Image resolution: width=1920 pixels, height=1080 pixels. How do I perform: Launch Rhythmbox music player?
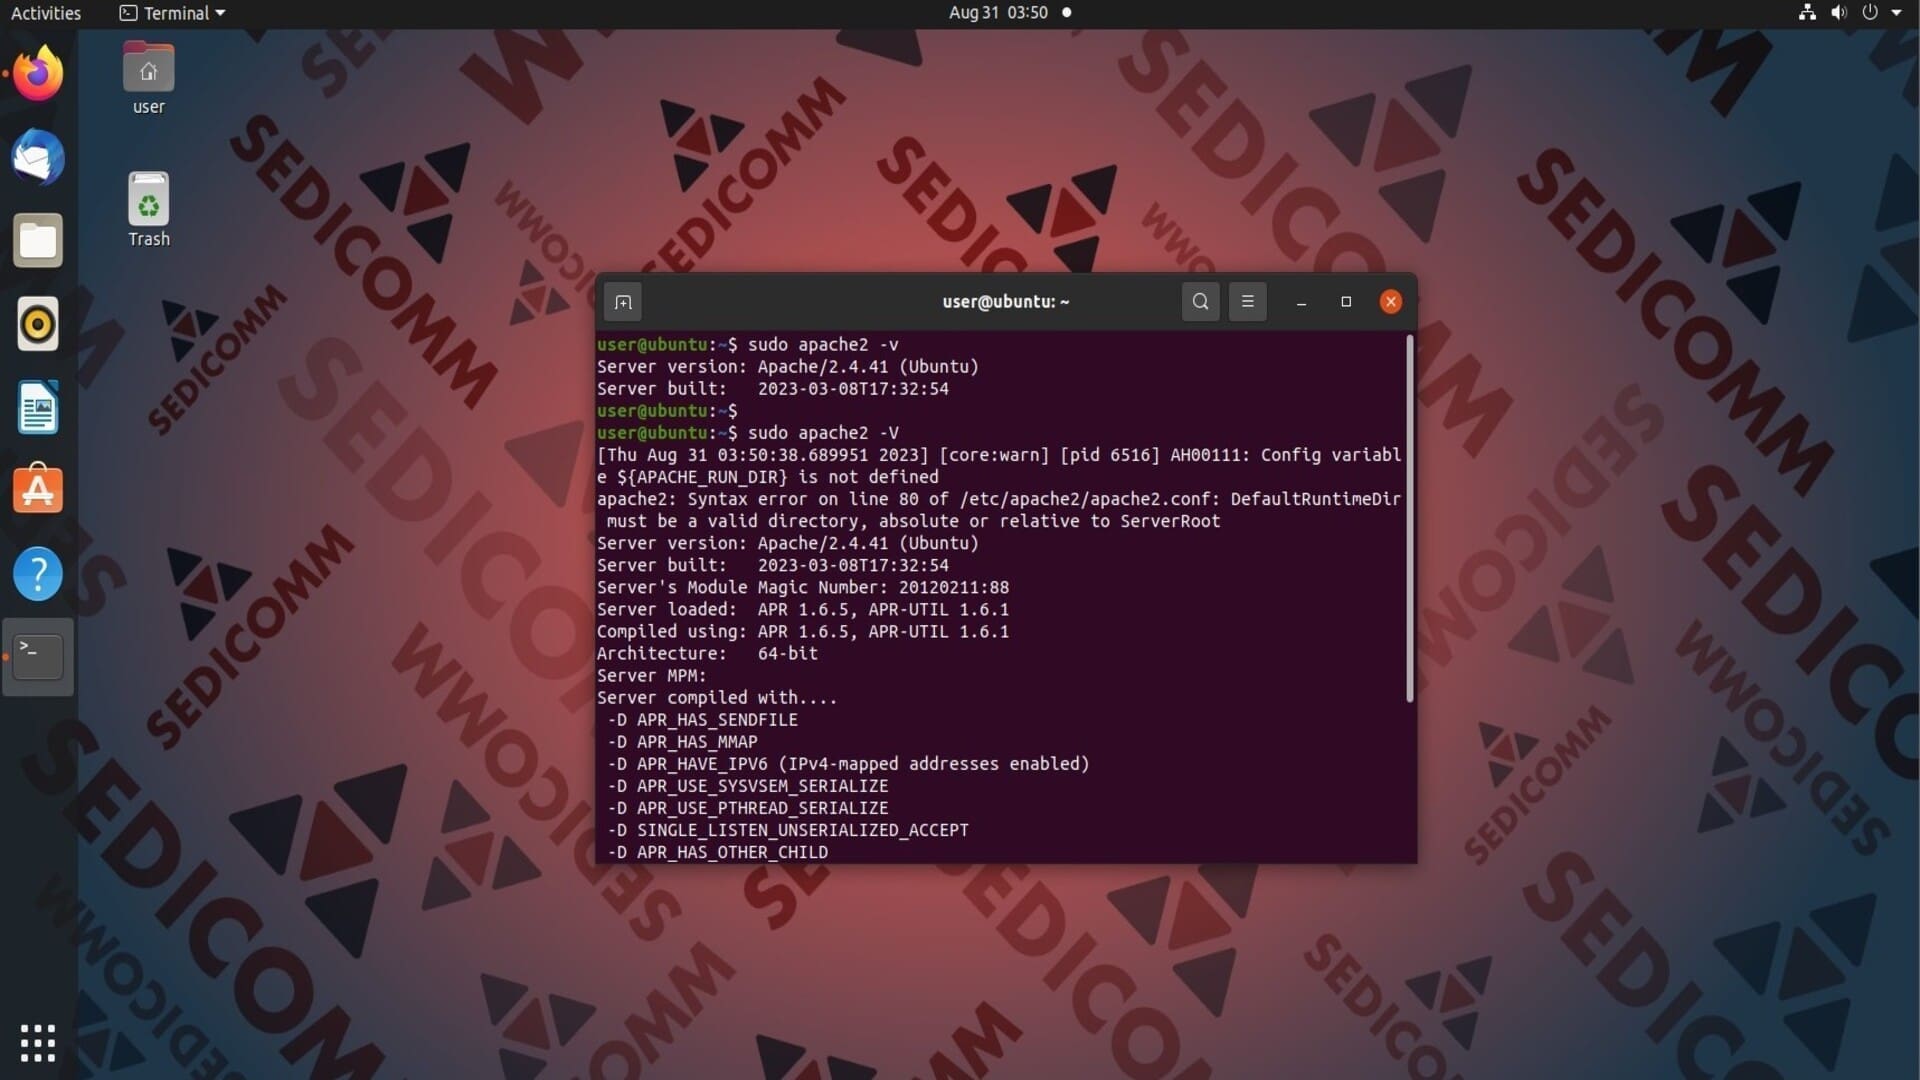tap(38, 324)
